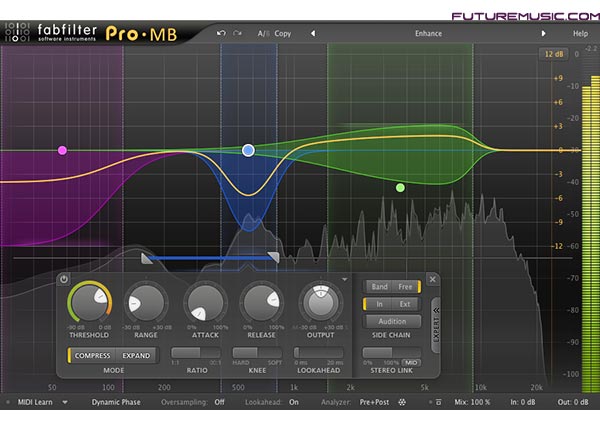Choose Ext as the side chain source
The height and width of the screenshot is (430, 600).
click(406, 304)
